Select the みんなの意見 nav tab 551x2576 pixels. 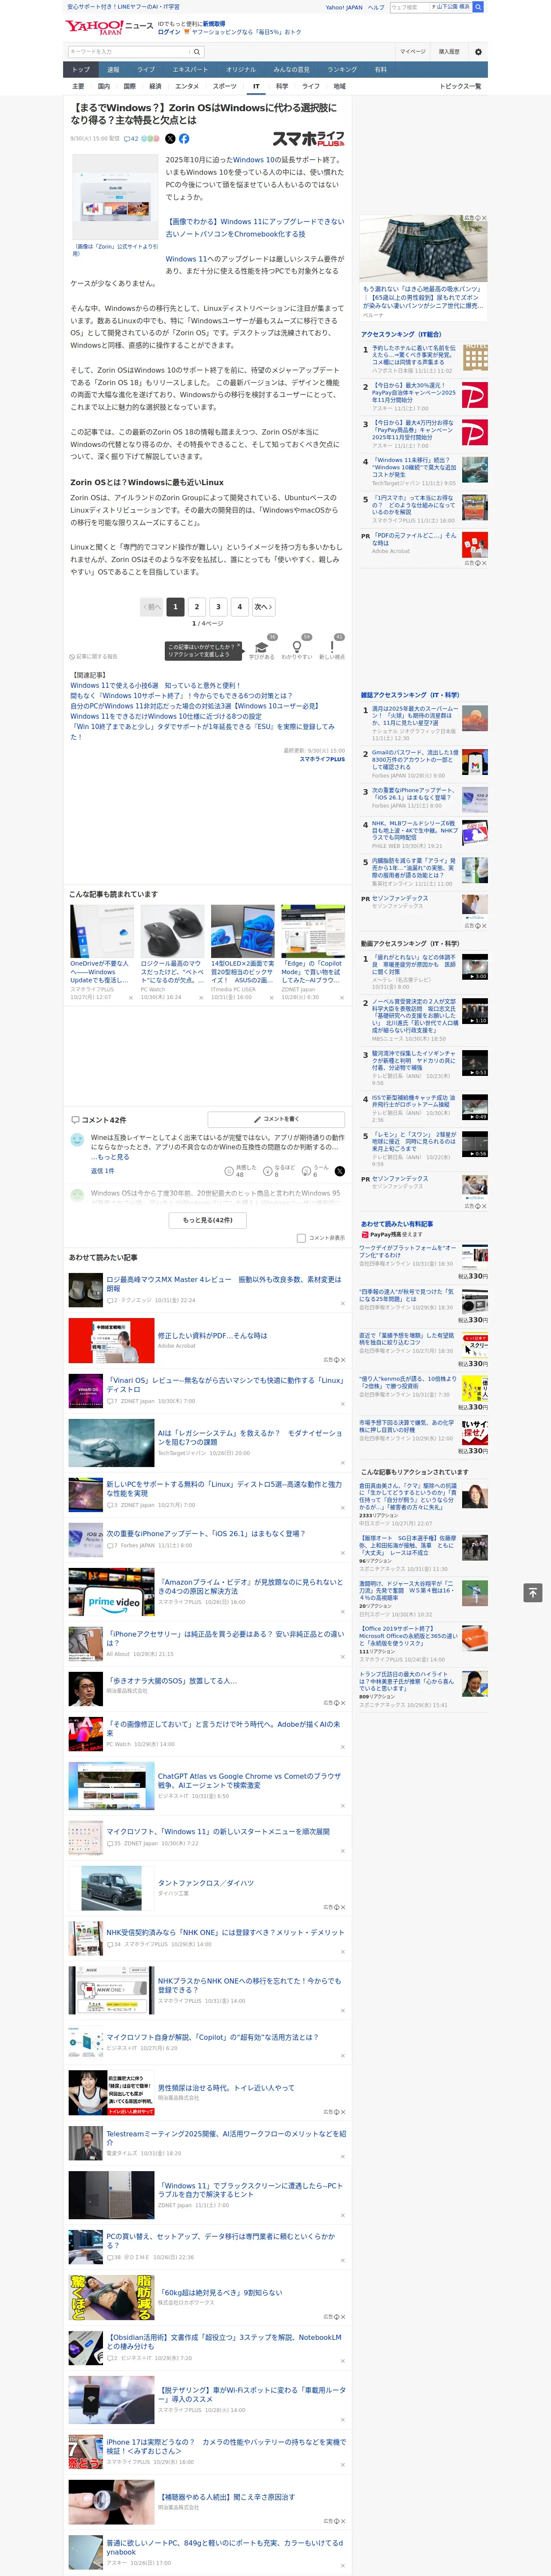point(292,70)
